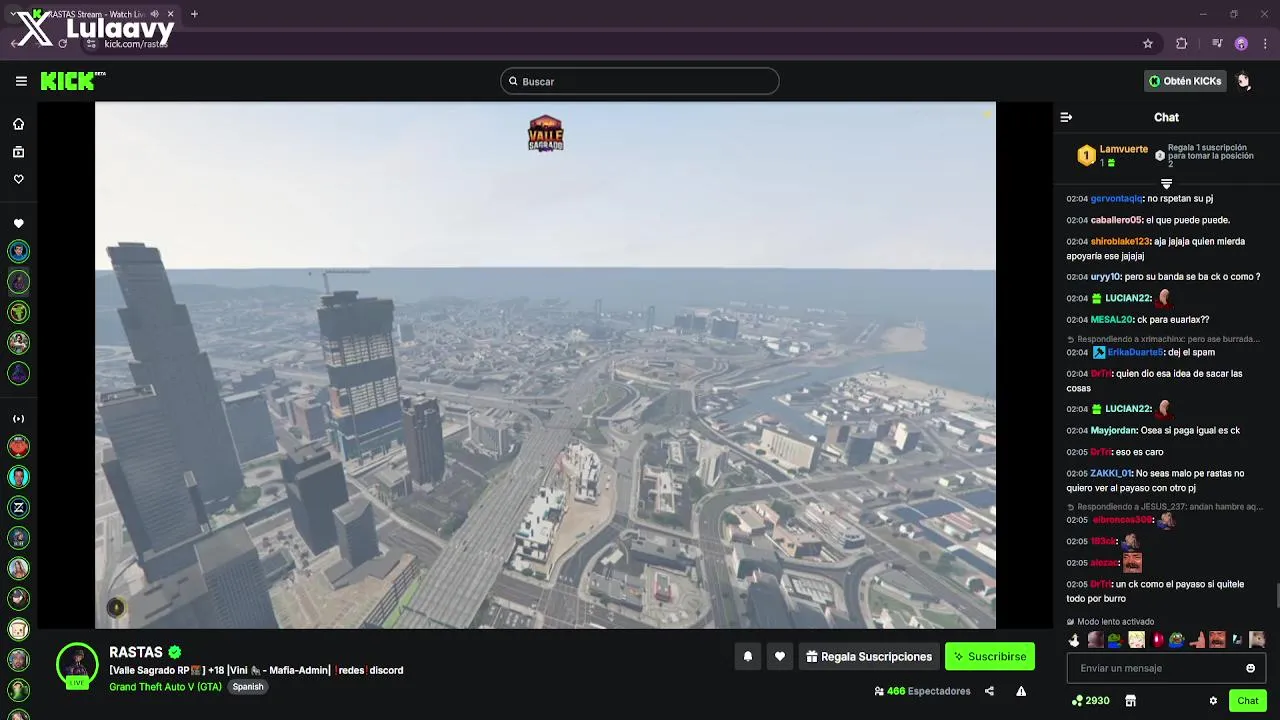Click the KICK logo
This screenshot has height=720, width=1280.
[72, 81]
